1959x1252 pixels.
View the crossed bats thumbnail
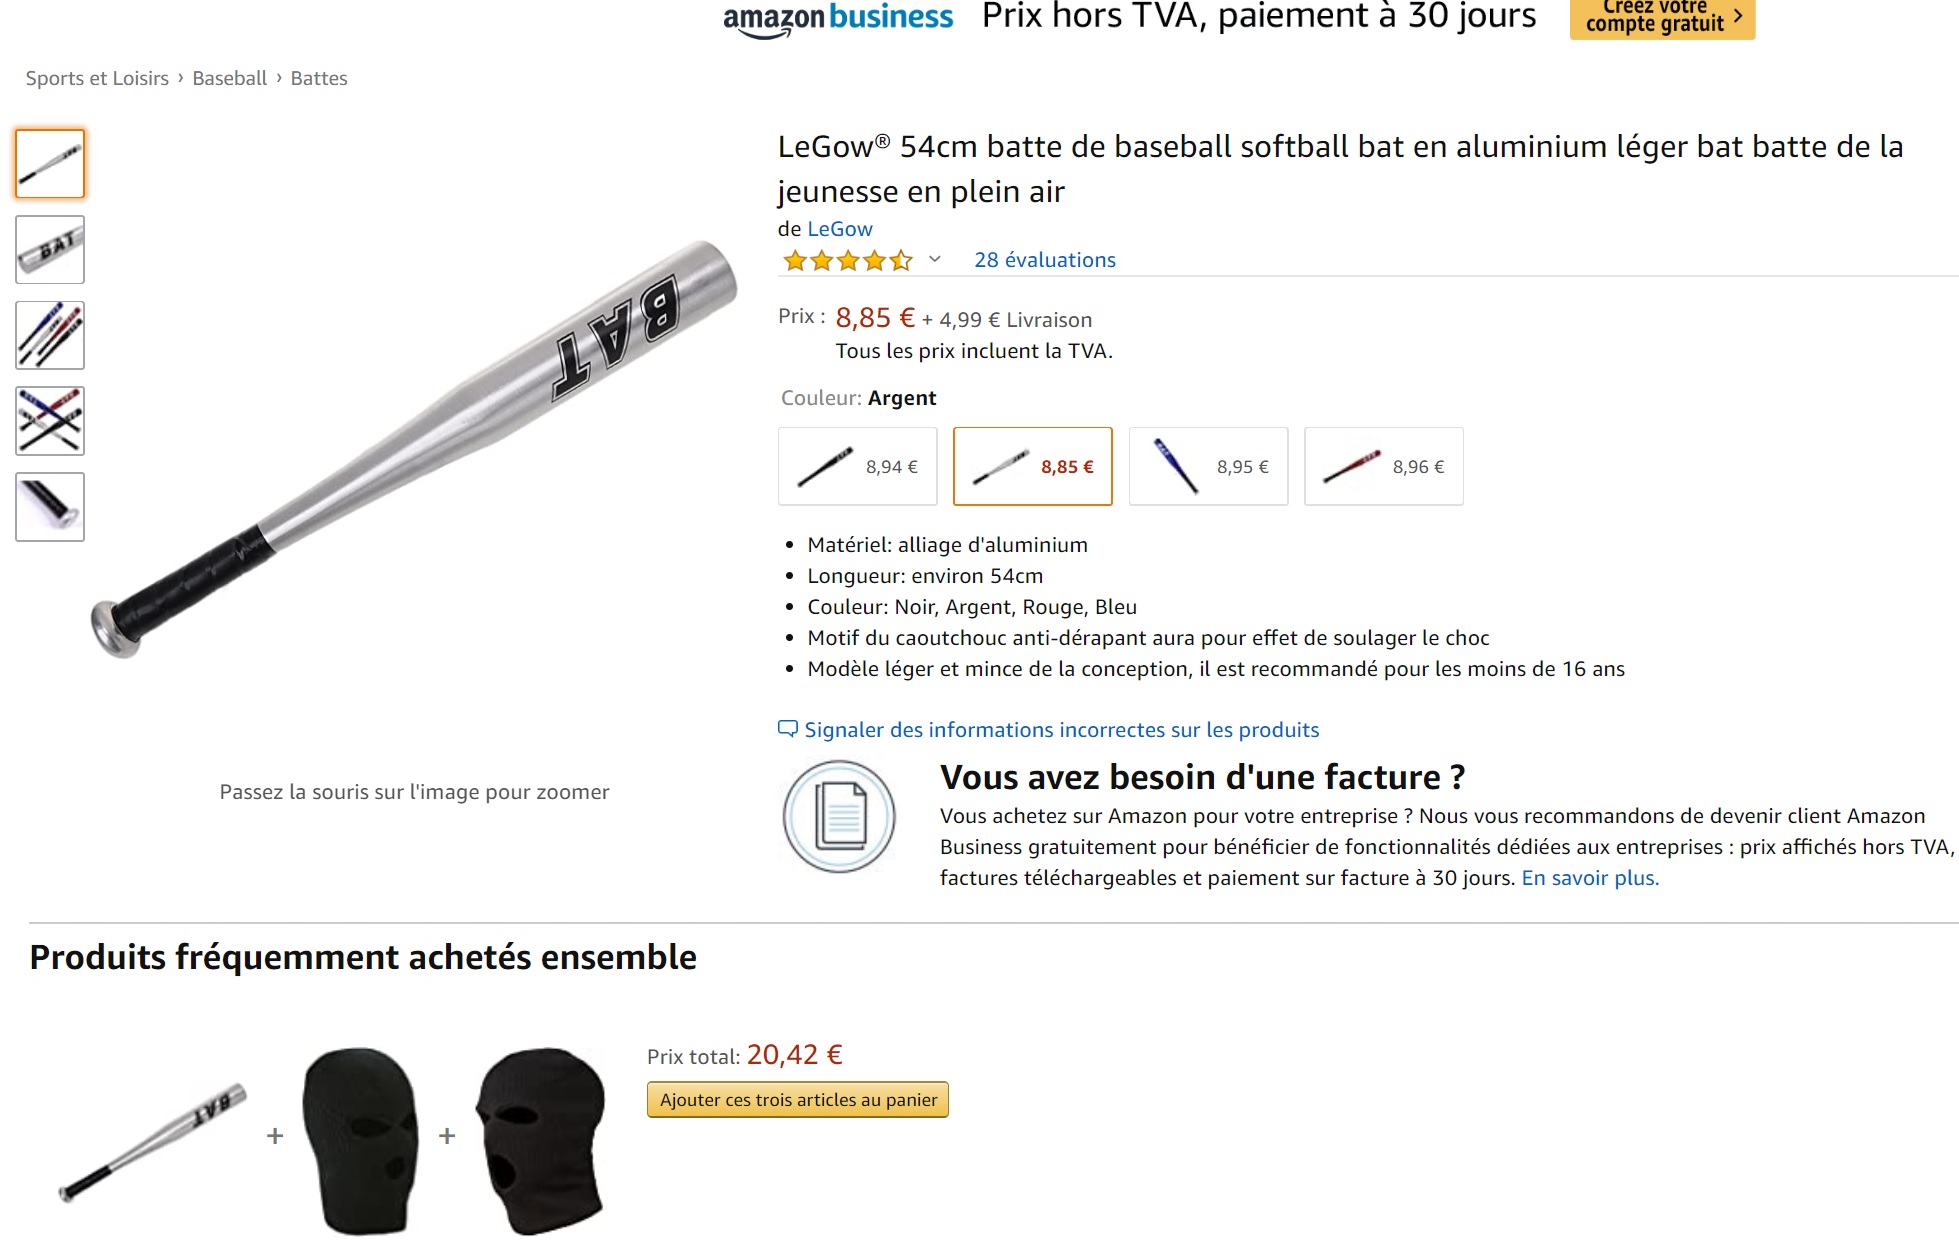point(50,421)
